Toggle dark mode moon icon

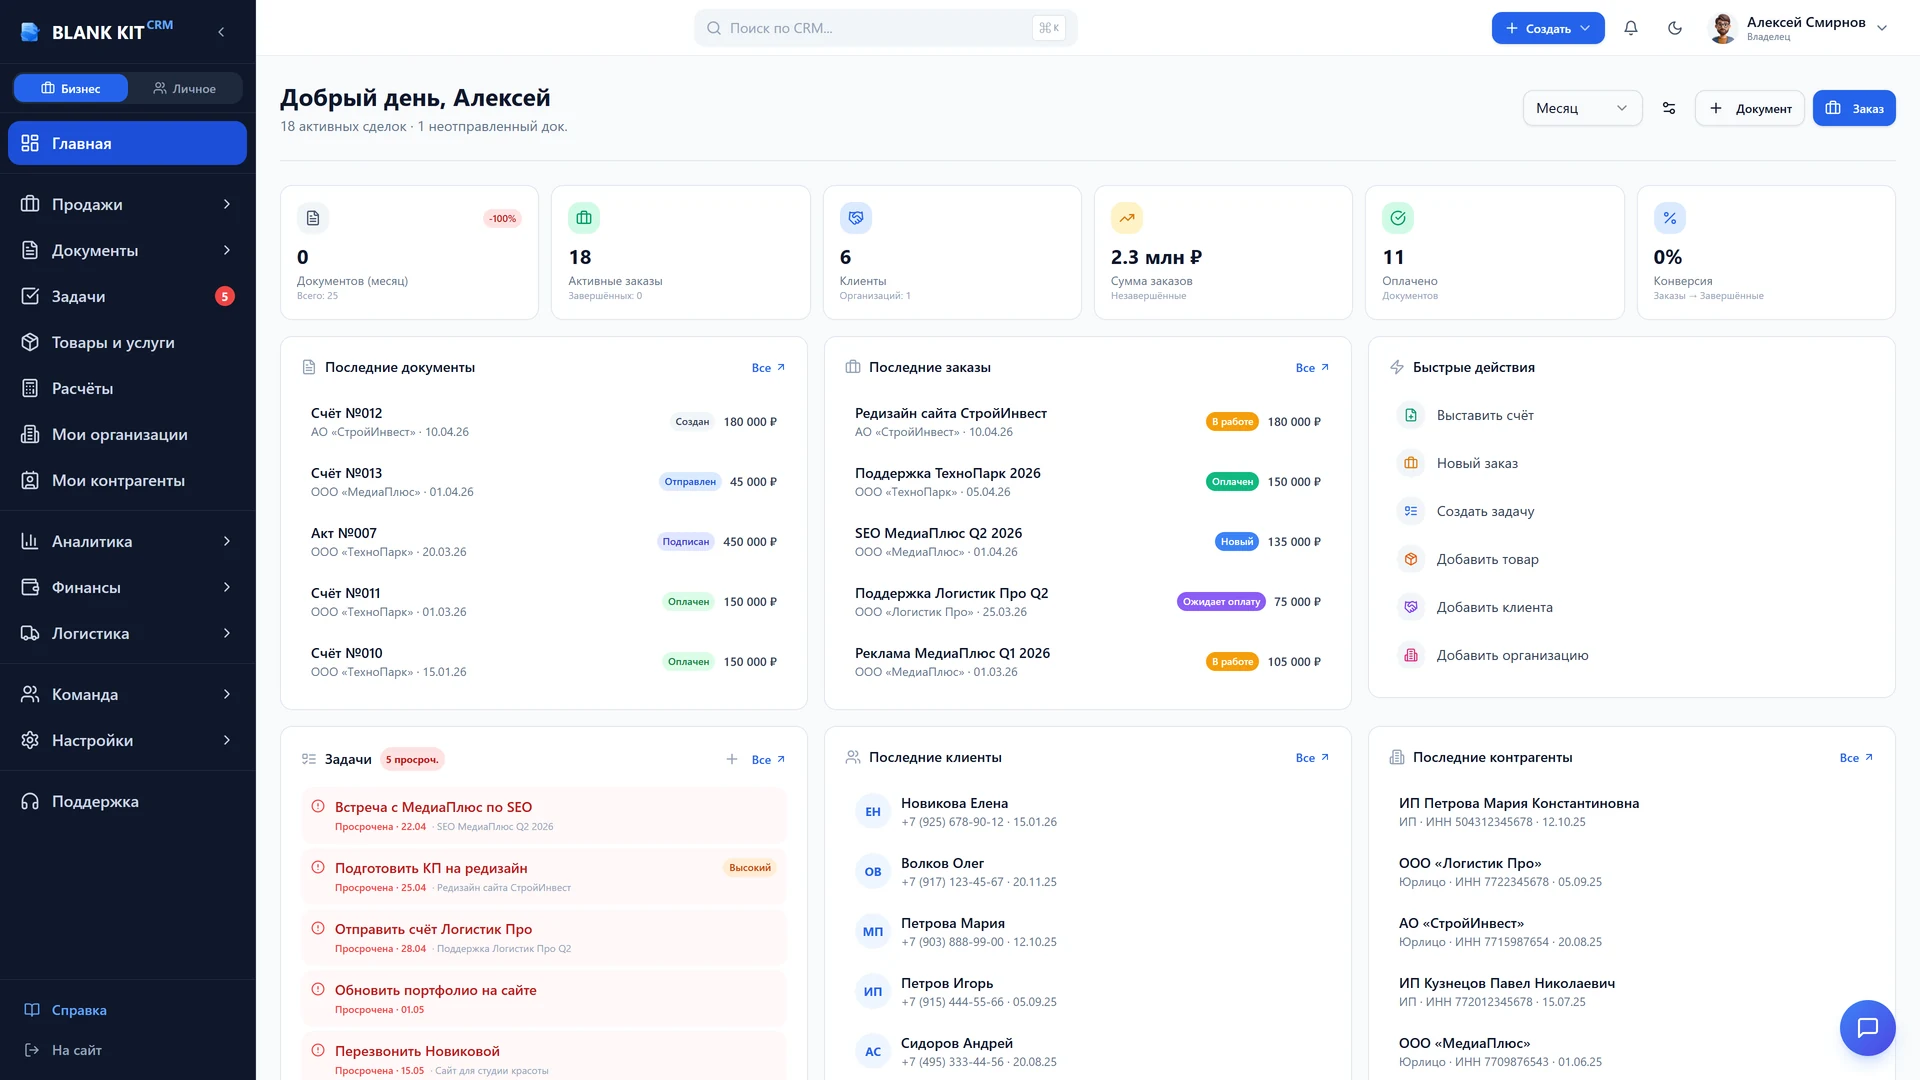point(1675,28)
